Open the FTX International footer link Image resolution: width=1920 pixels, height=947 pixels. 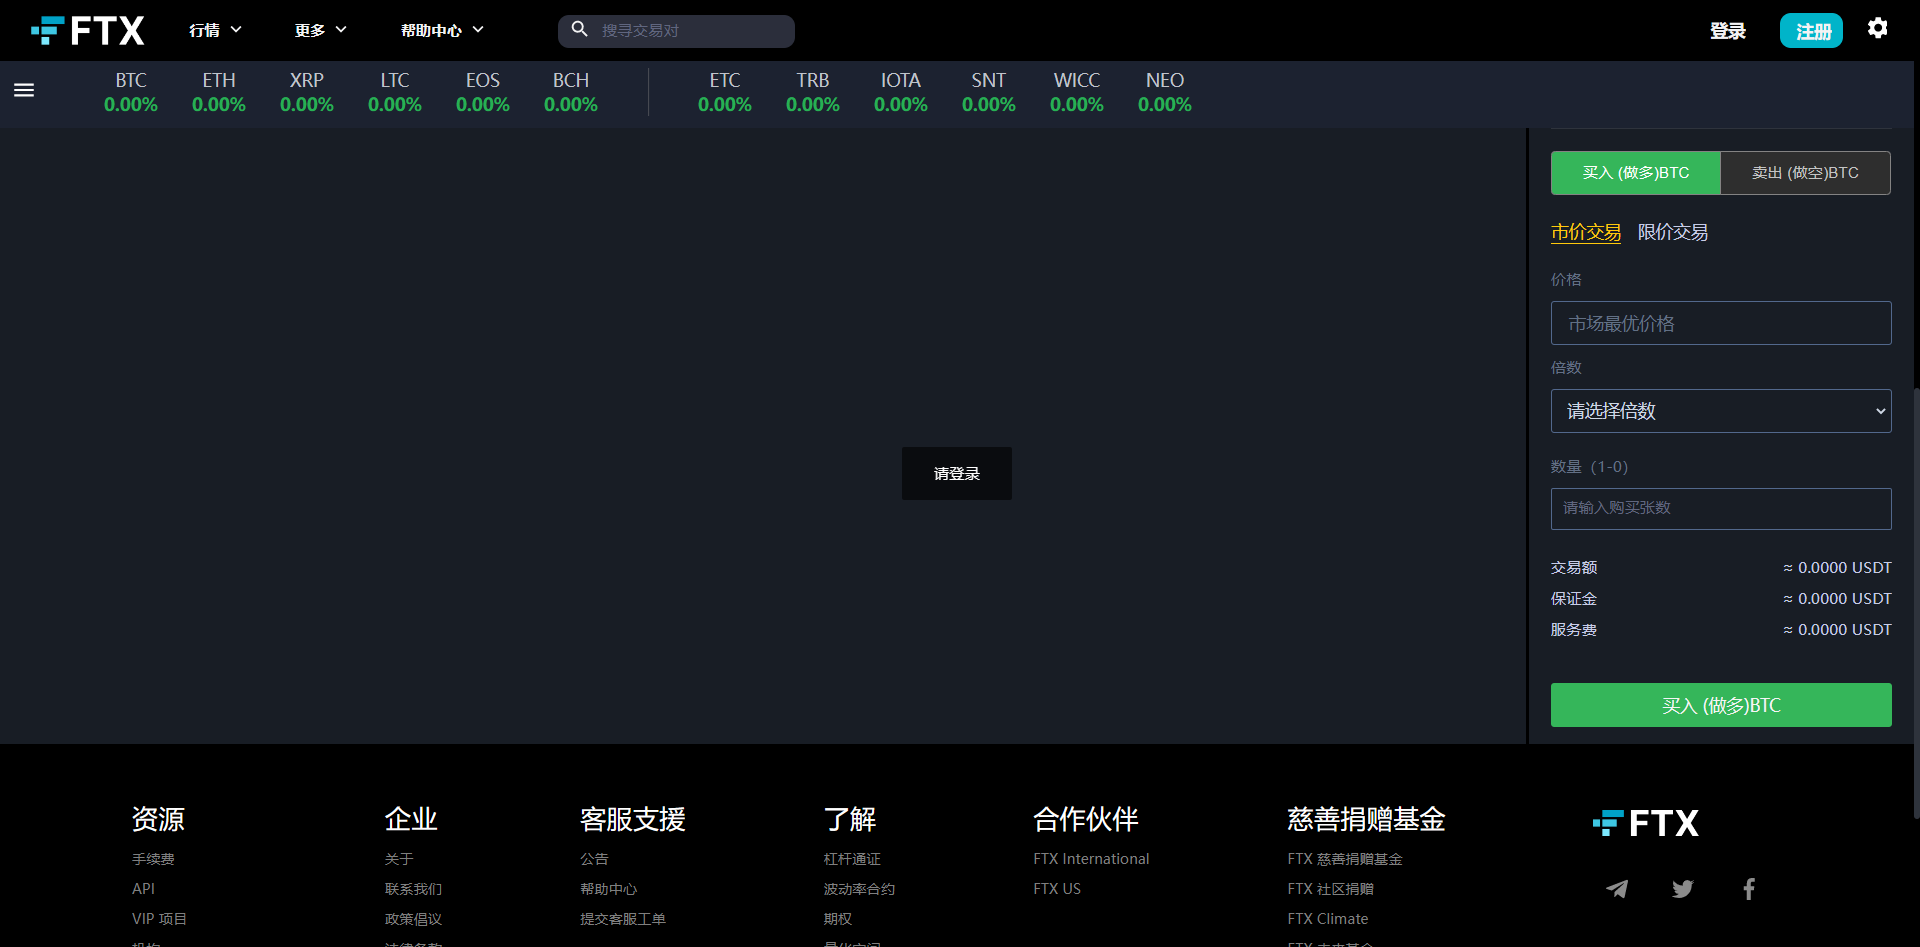pos(1091,859)
